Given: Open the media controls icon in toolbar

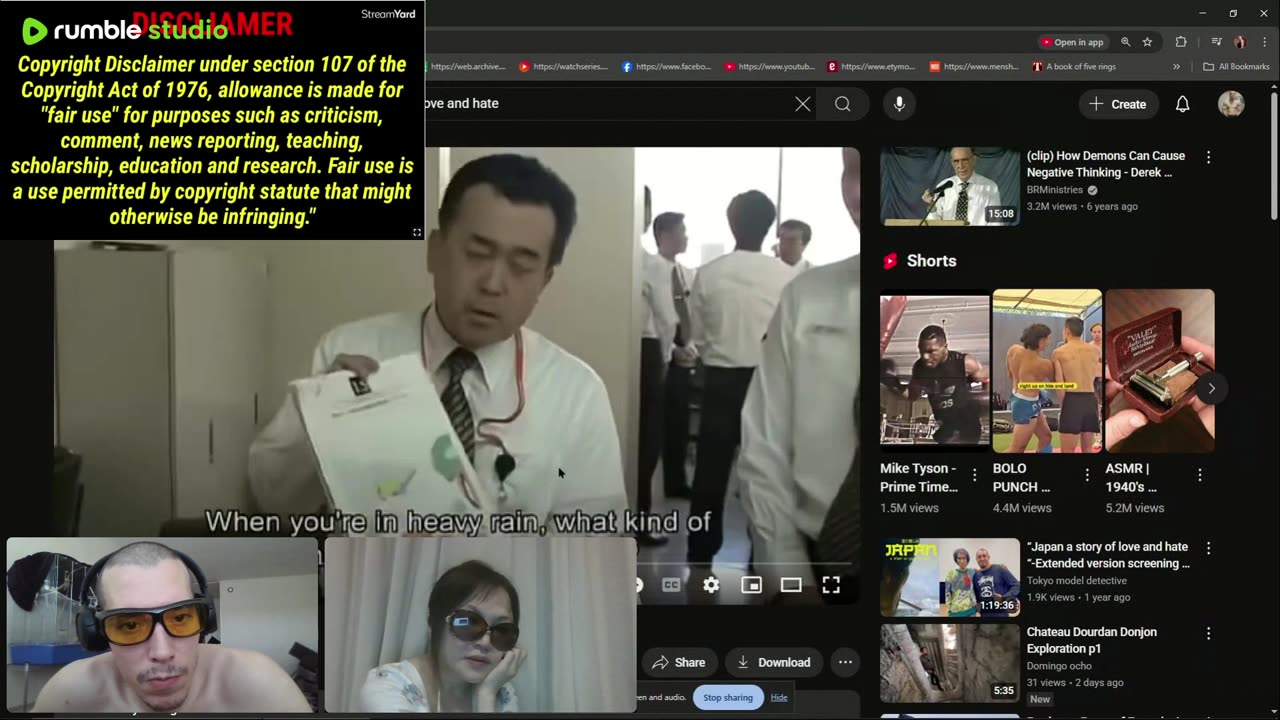Looking at the screenshot, I should 1216,42.
